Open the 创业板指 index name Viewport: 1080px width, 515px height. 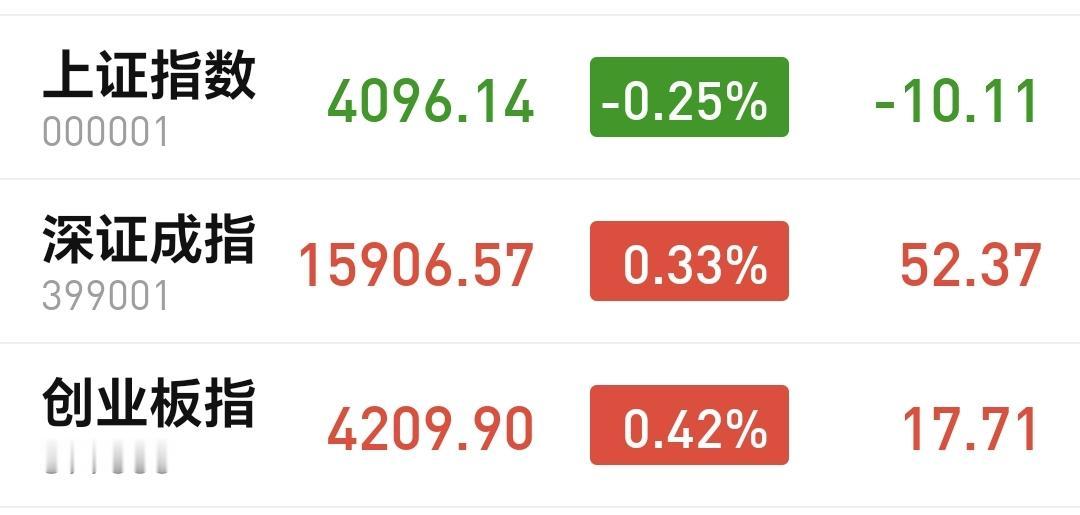point(149,403)
